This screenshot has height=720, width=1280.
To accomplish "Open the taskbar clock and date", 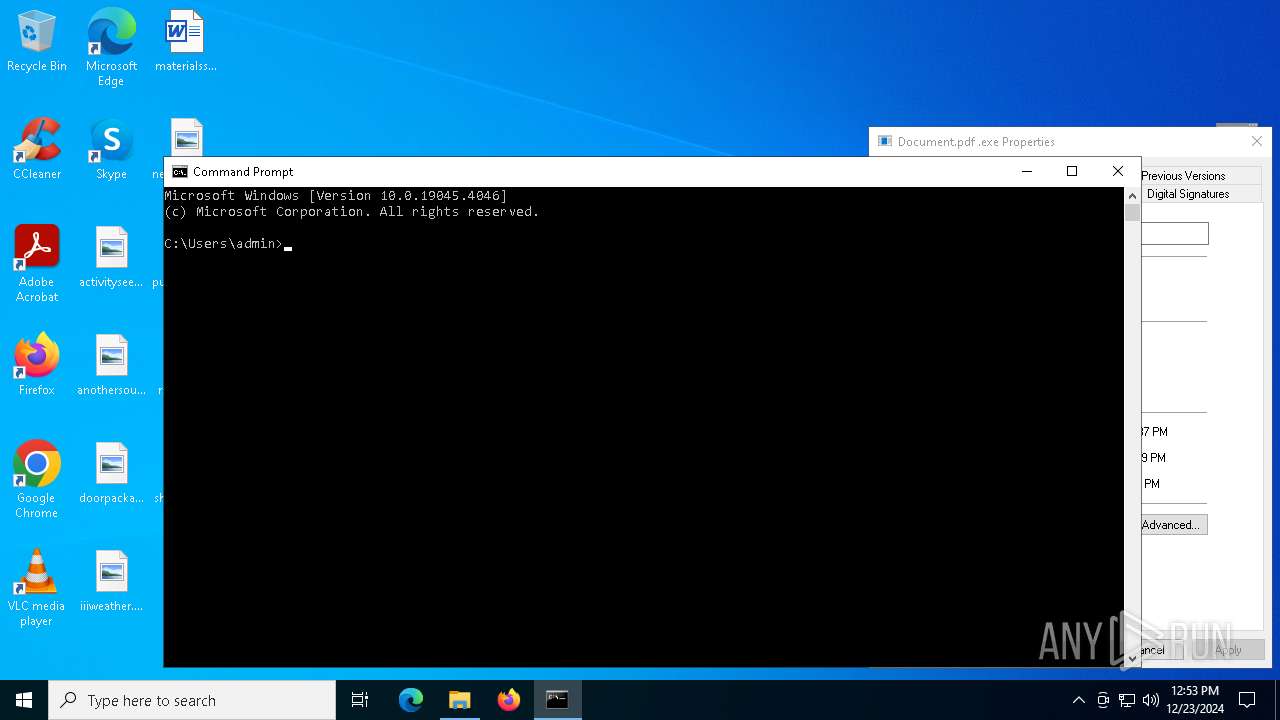I will tap(1195, 700).
